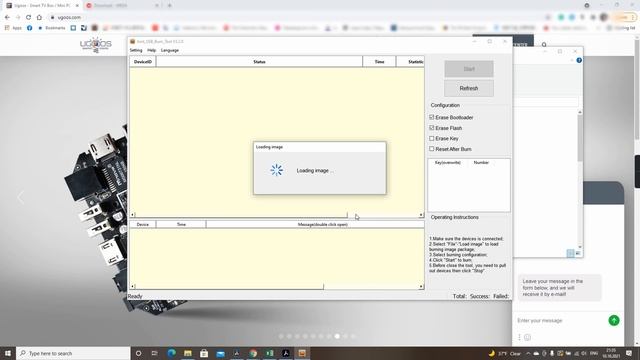Click the Status column header

(259, 62)
